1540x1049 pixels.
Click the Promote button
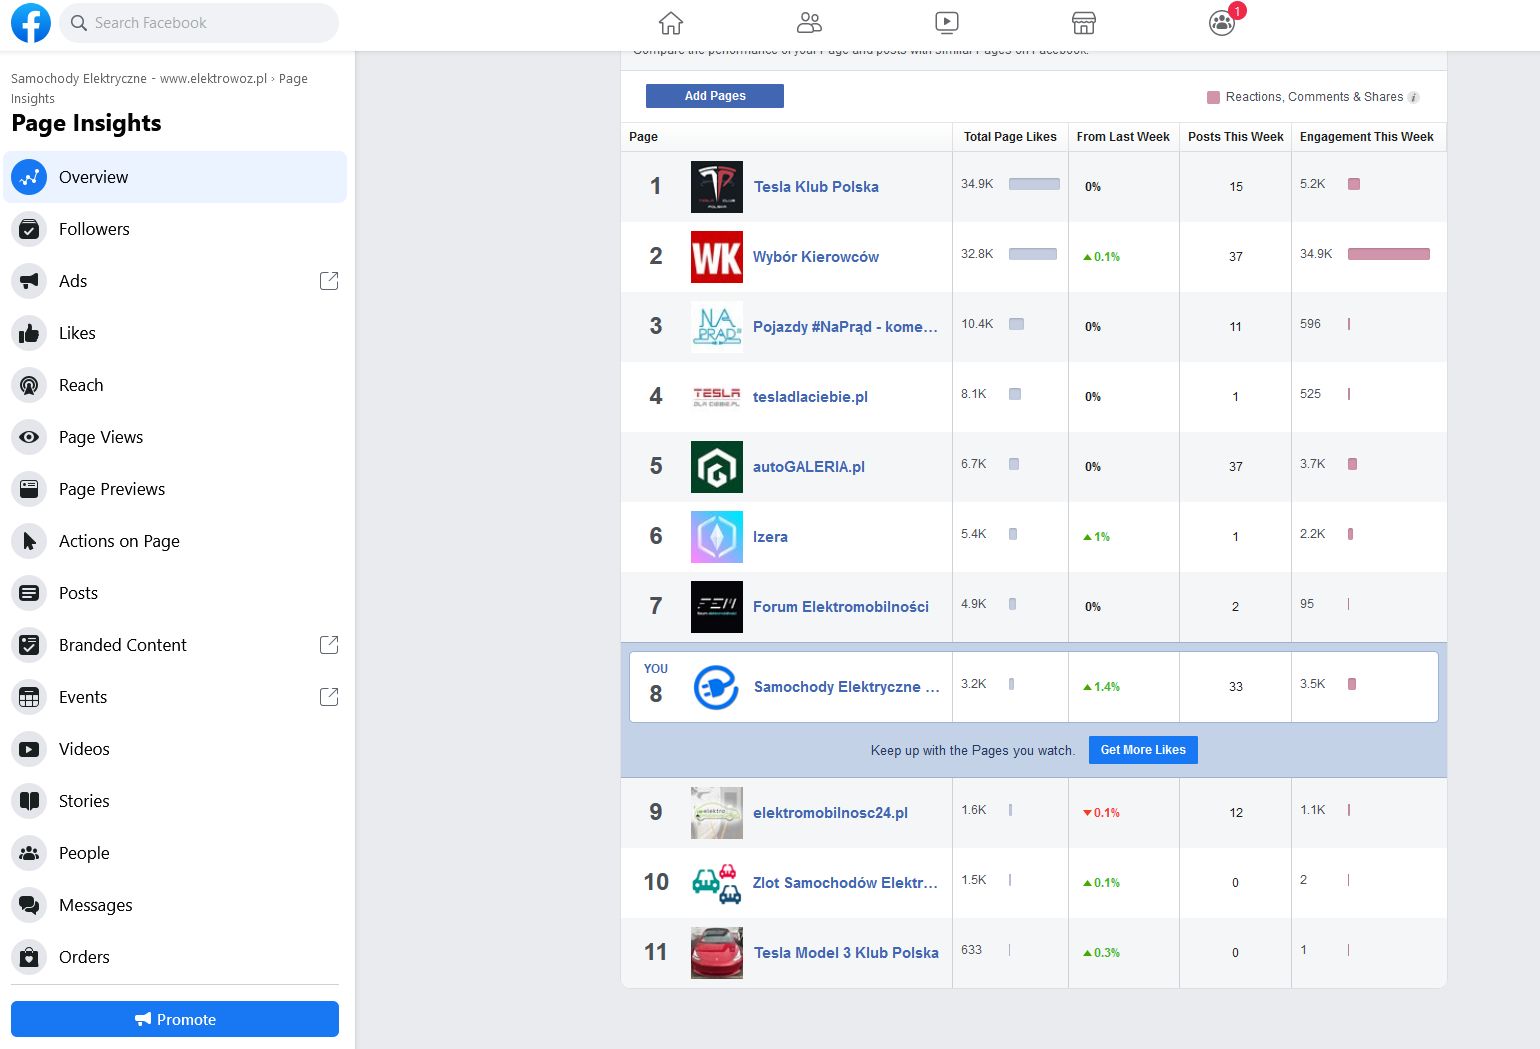[175, 1019]
